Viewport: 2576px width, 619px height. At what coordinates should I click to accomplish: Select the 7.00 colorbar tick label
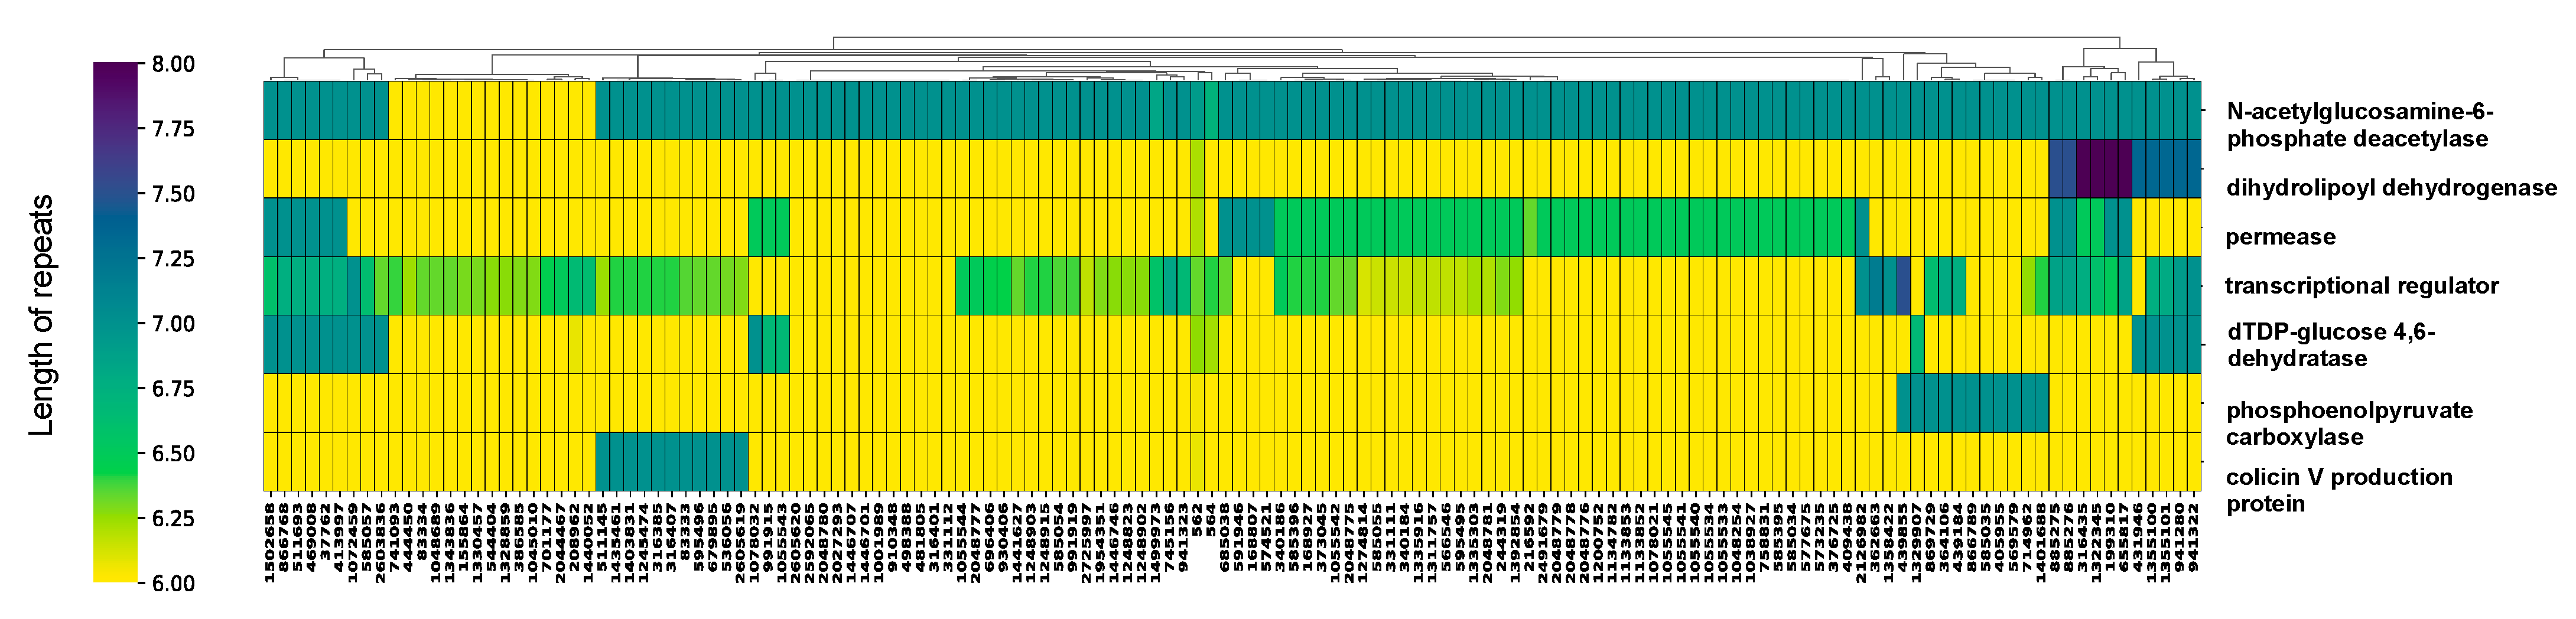[173, 324]
